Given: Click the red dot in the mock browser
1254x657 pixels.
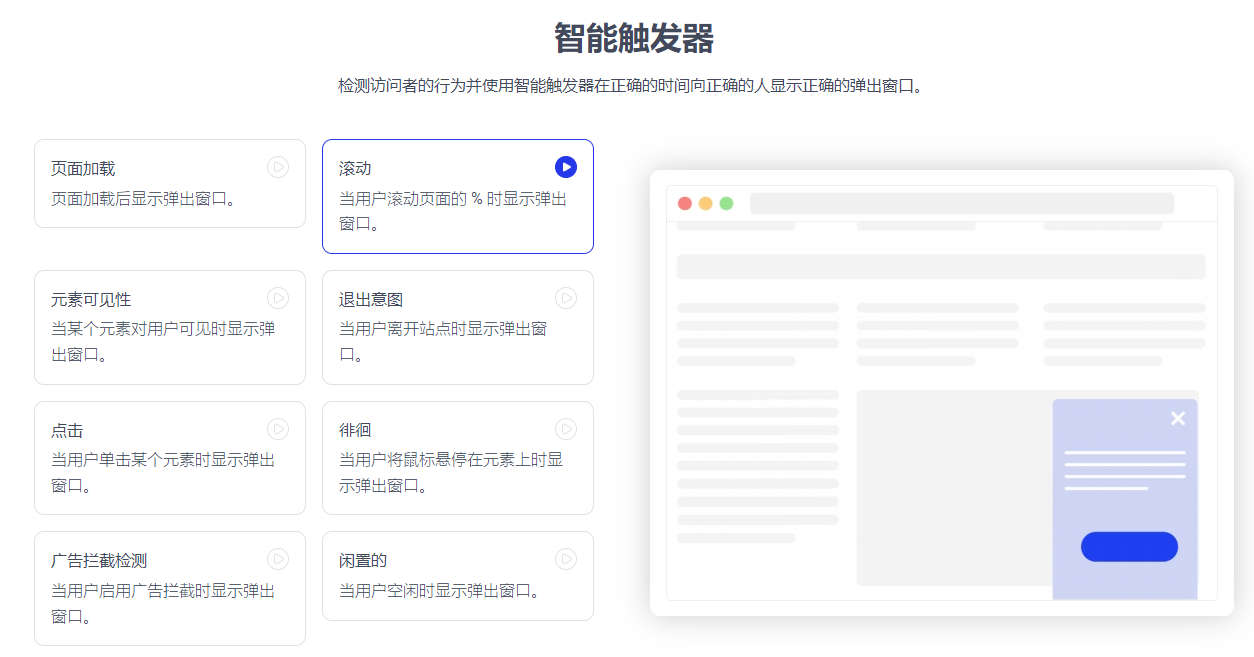Looking at the screenshot, I should click(685, 203).
